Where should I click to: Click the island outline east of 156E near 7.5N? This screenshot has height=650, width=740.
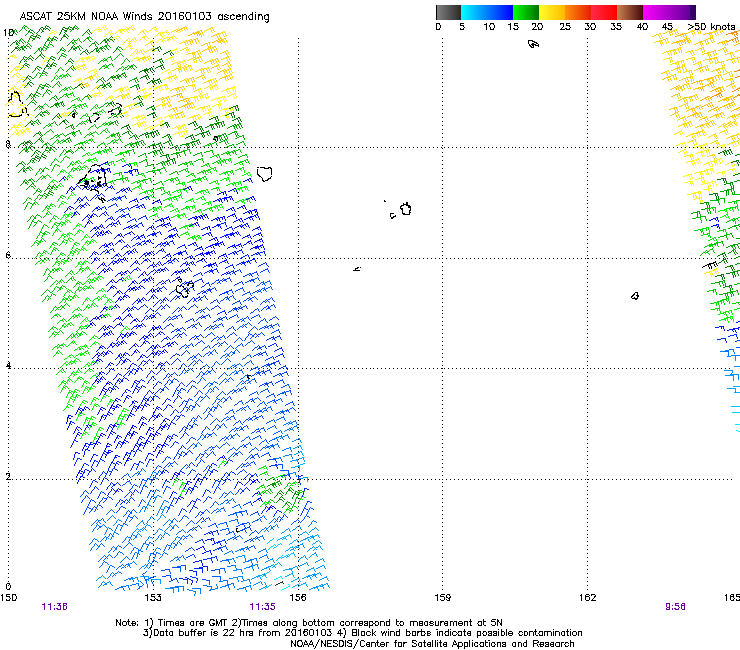(x=265, y=174)
